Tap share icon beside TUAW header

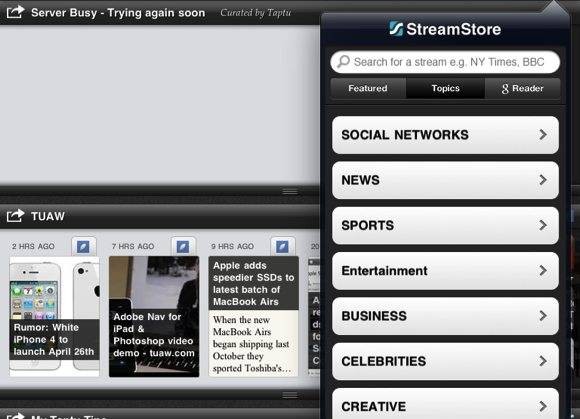(15, 216)
